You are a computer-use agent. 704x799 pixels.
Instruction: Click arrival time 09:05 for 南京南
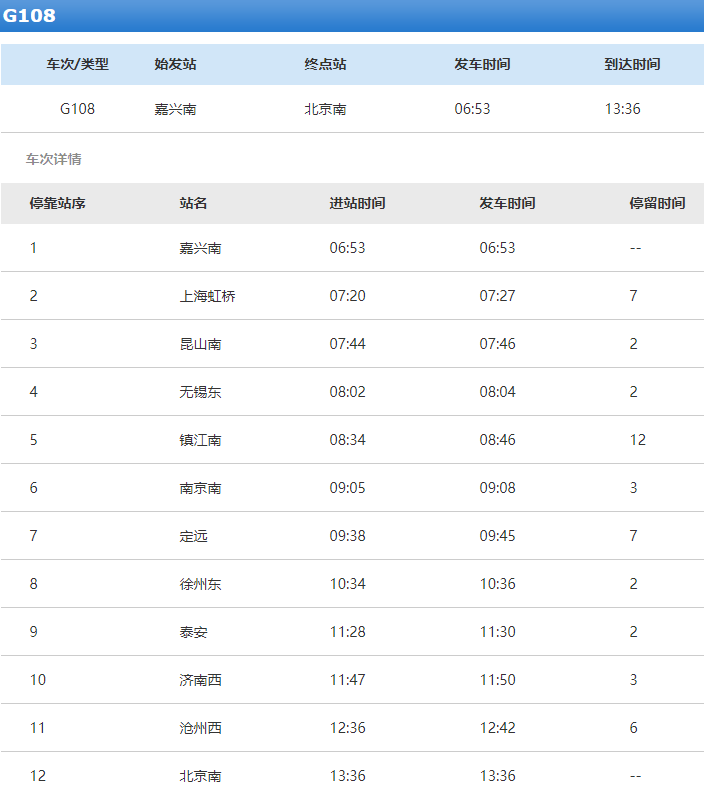(347, 488)
